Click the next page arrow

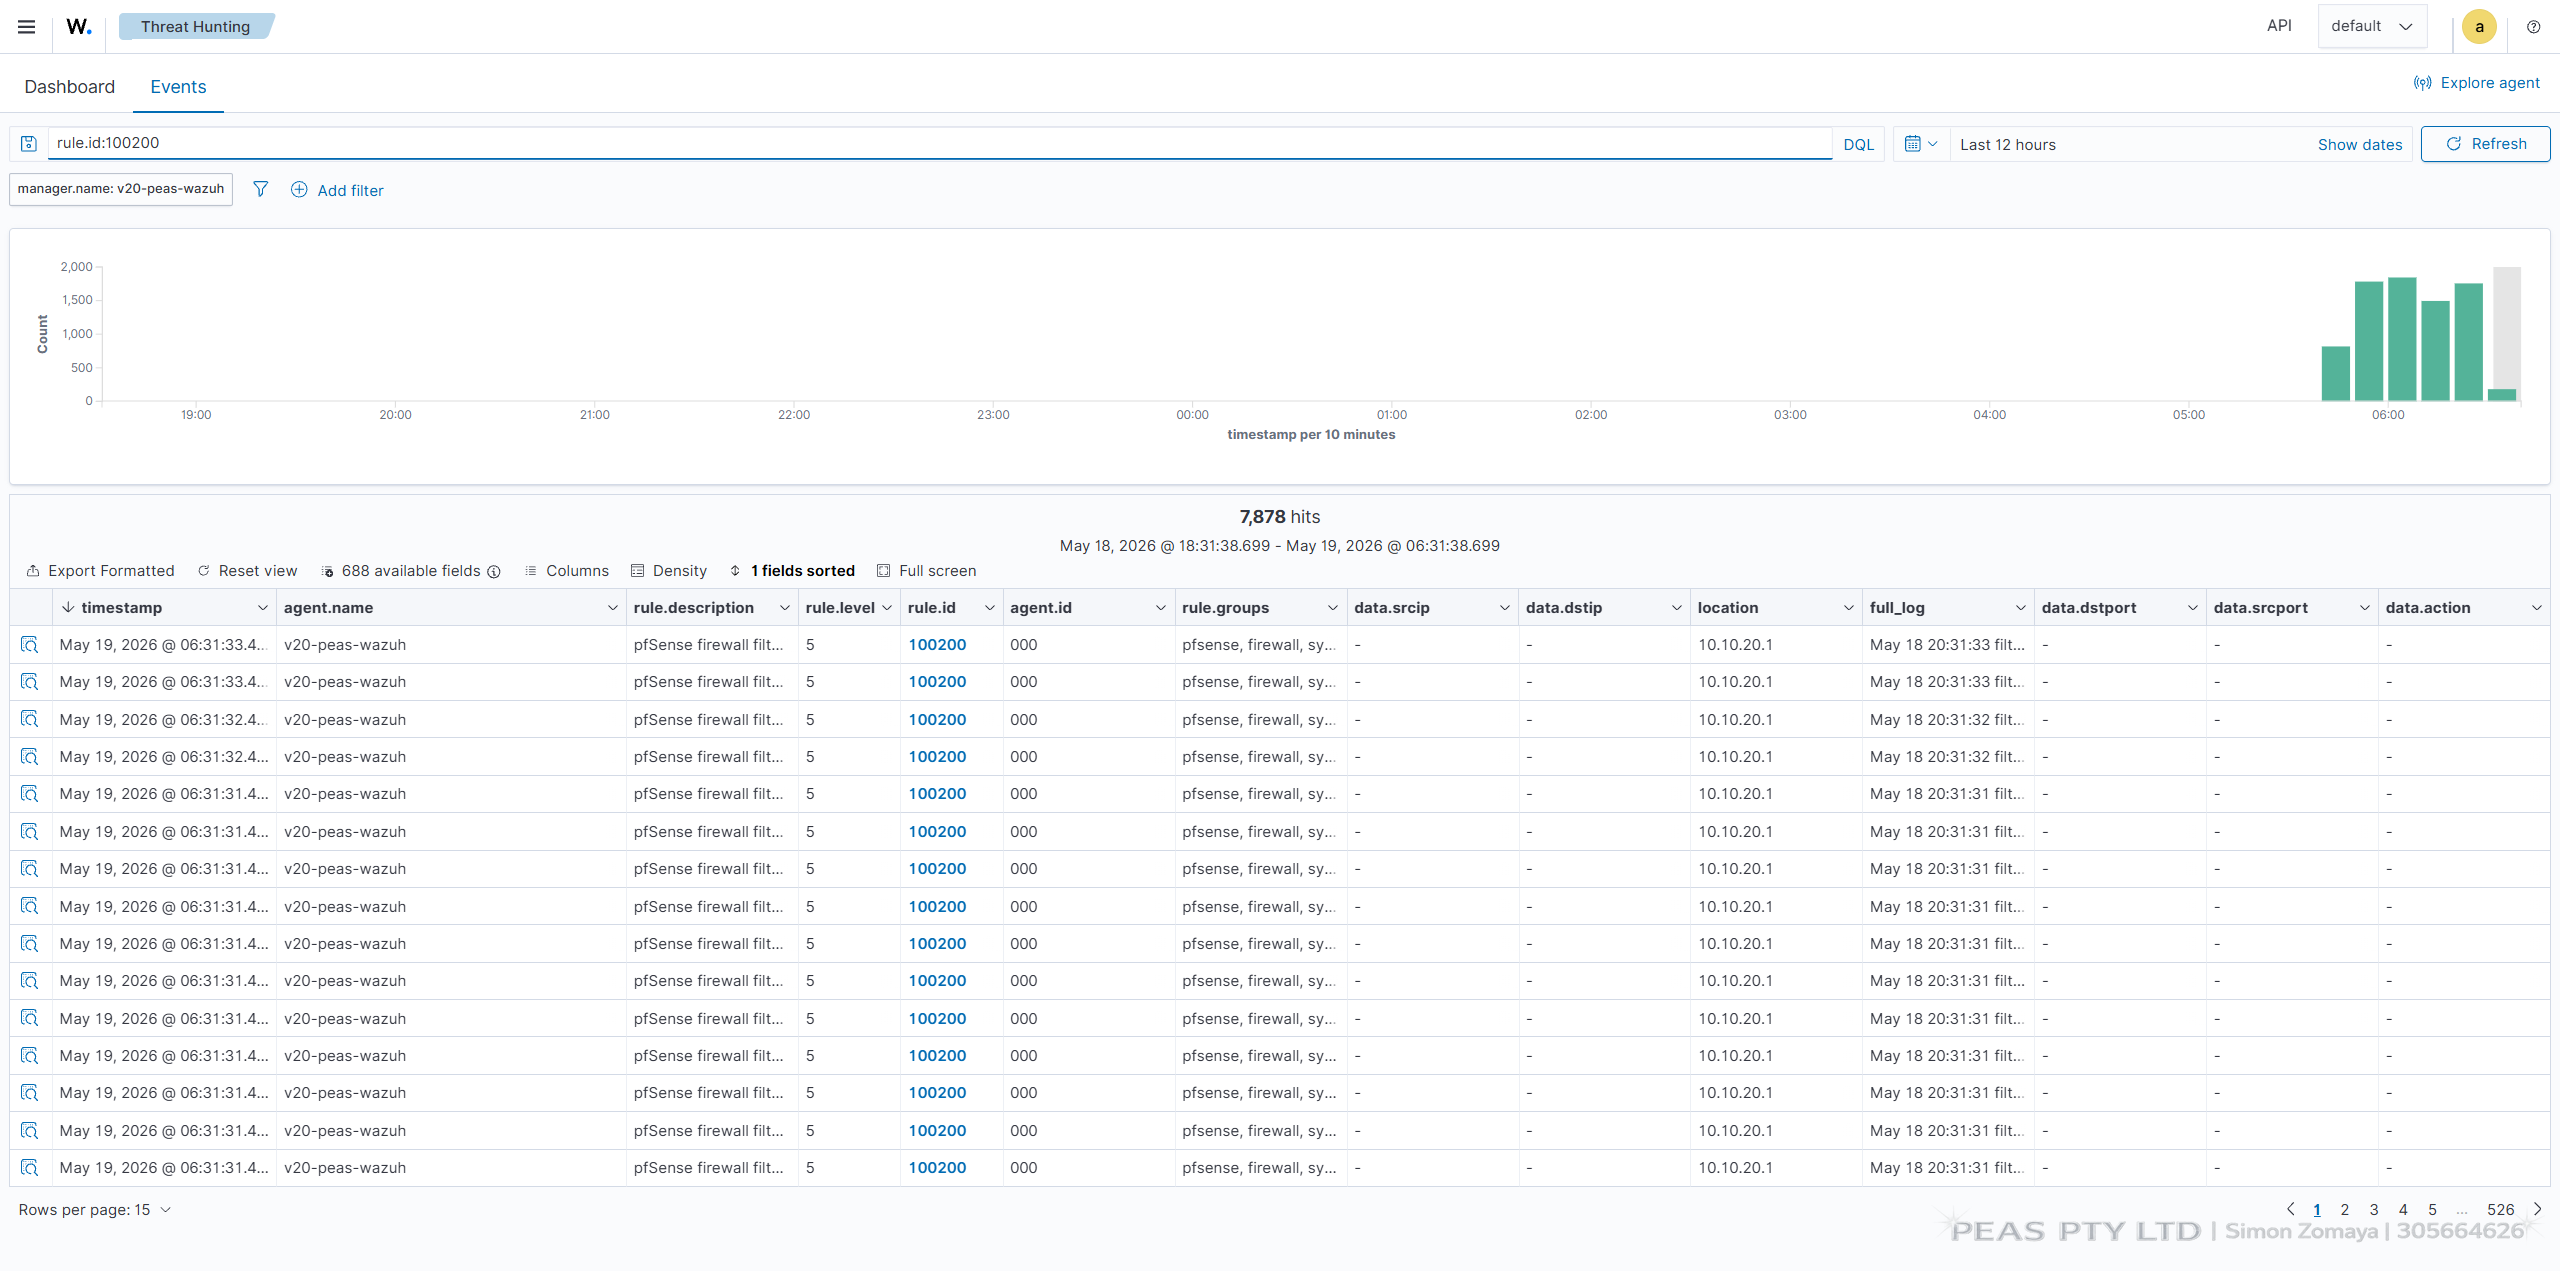[2538, 1209]
